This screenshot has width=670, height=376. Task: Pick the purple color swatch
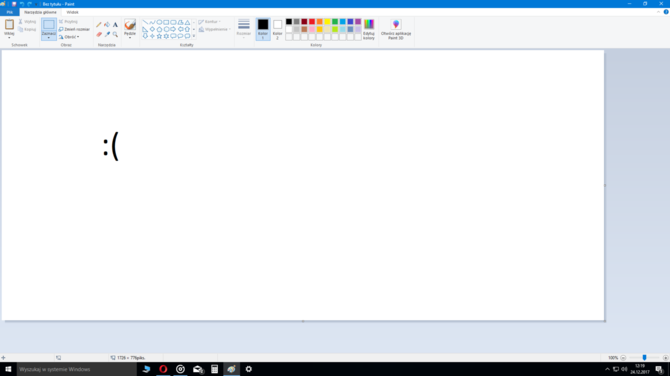[358, 21]
